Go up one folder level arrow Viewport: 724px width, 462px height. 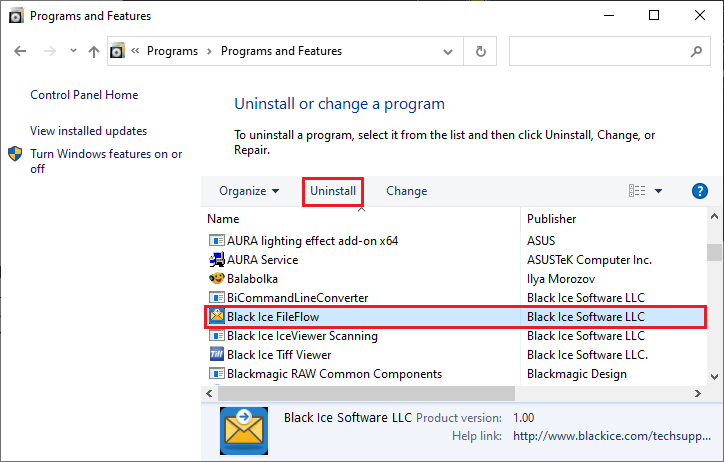pos(94,51)
